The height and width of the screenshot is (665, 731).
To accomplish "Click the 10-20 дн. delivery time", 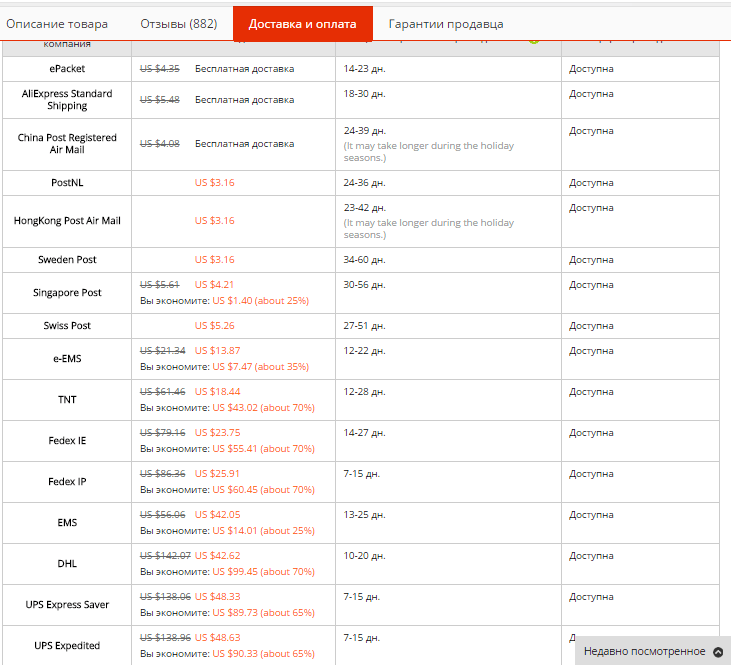I will [x=365, y=556].
